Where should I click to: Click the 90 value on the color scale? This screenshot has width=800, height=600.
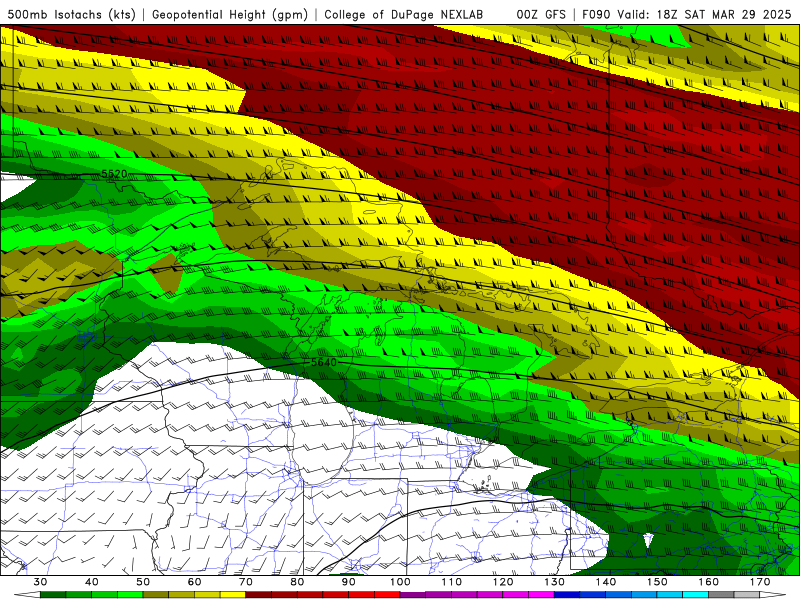(349, 582)
